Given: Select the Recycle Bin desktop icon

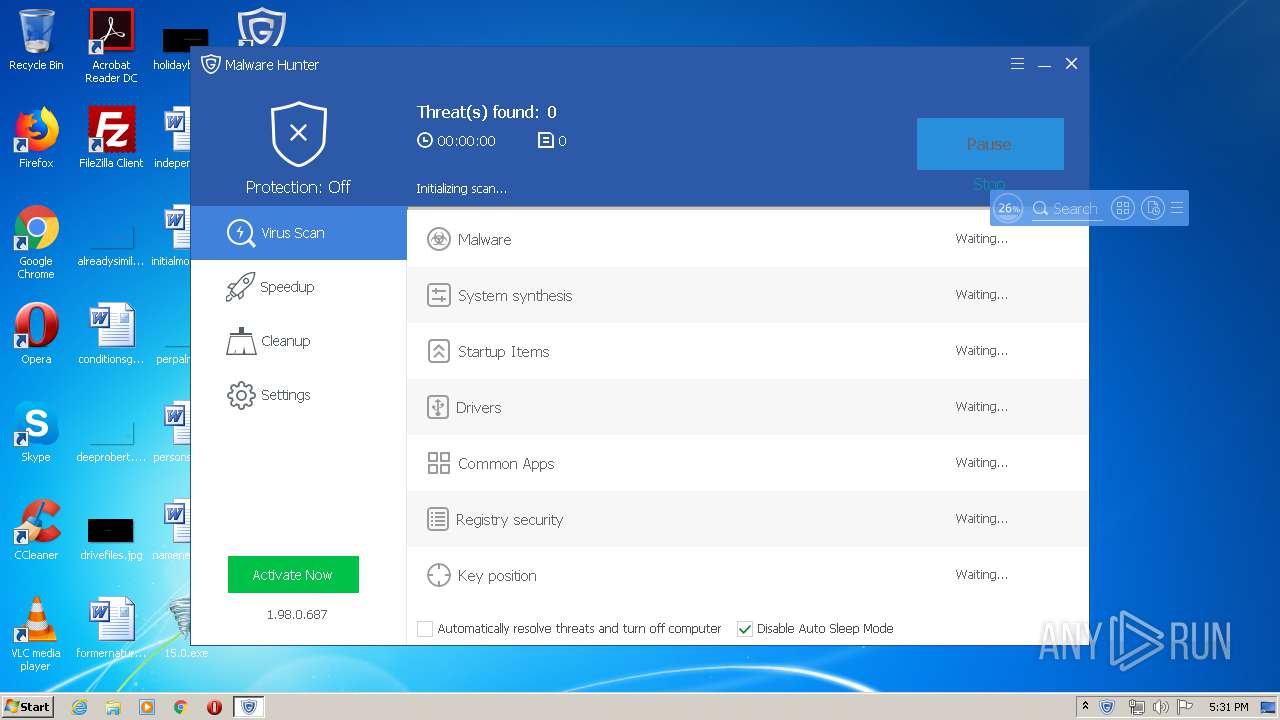Looking at the screenshot, I should (36, 41).
